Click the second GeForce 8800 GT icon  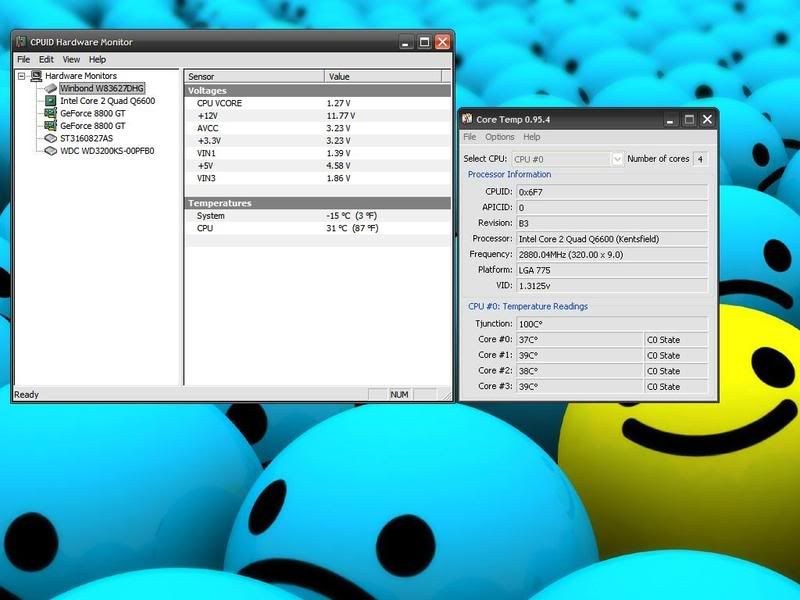[51, 126]
